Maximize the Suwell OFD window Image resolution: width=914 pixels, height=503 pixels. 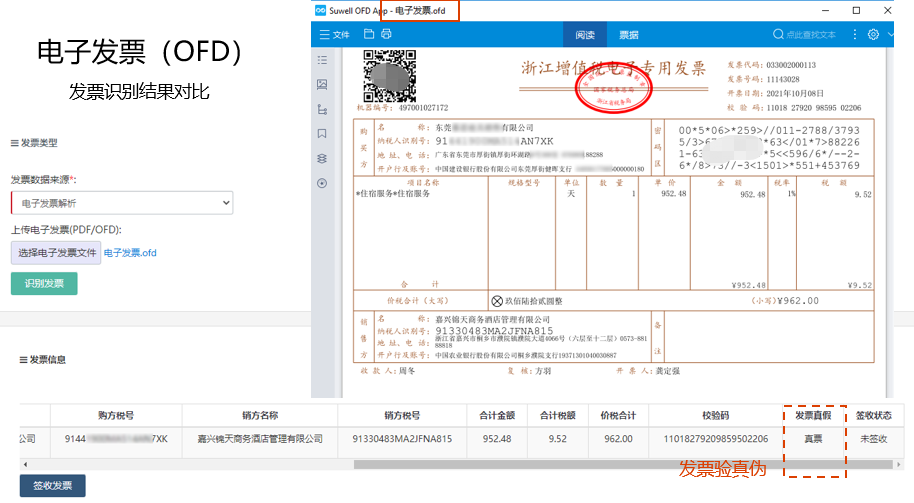(856, 10)
